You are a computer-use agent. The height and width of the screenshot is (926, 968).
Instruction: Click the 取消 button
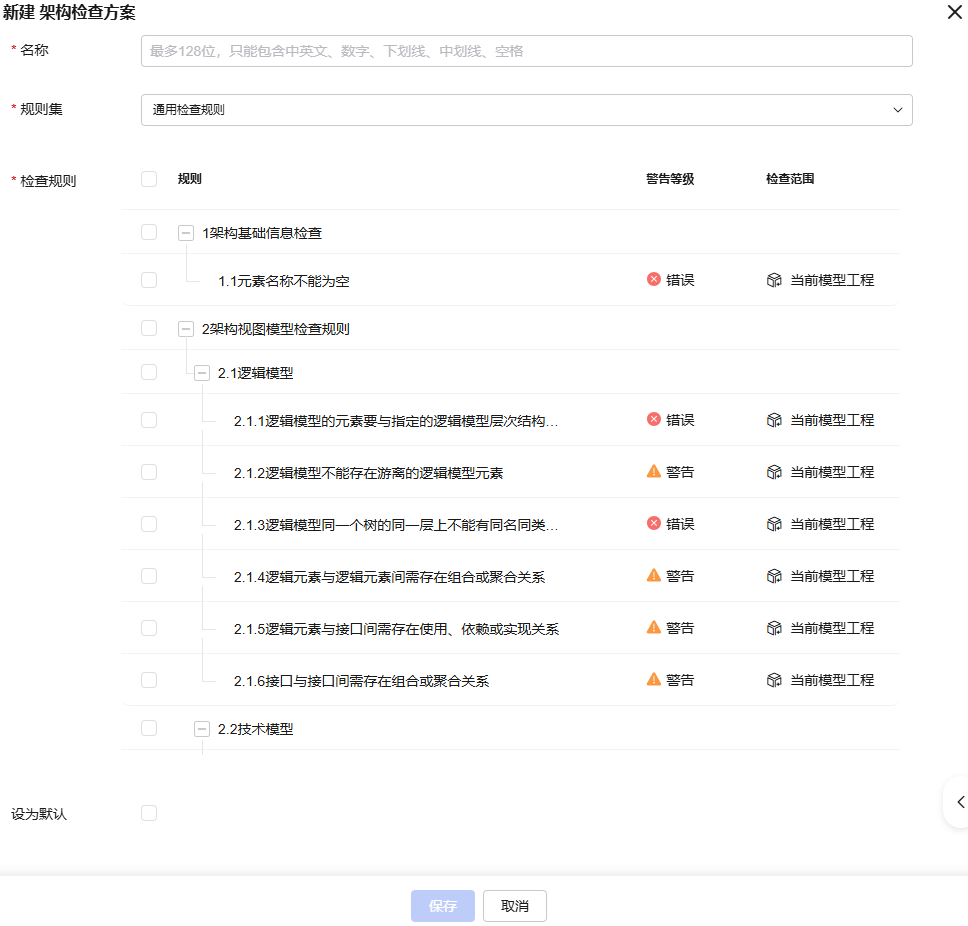[x=514, y=905]
